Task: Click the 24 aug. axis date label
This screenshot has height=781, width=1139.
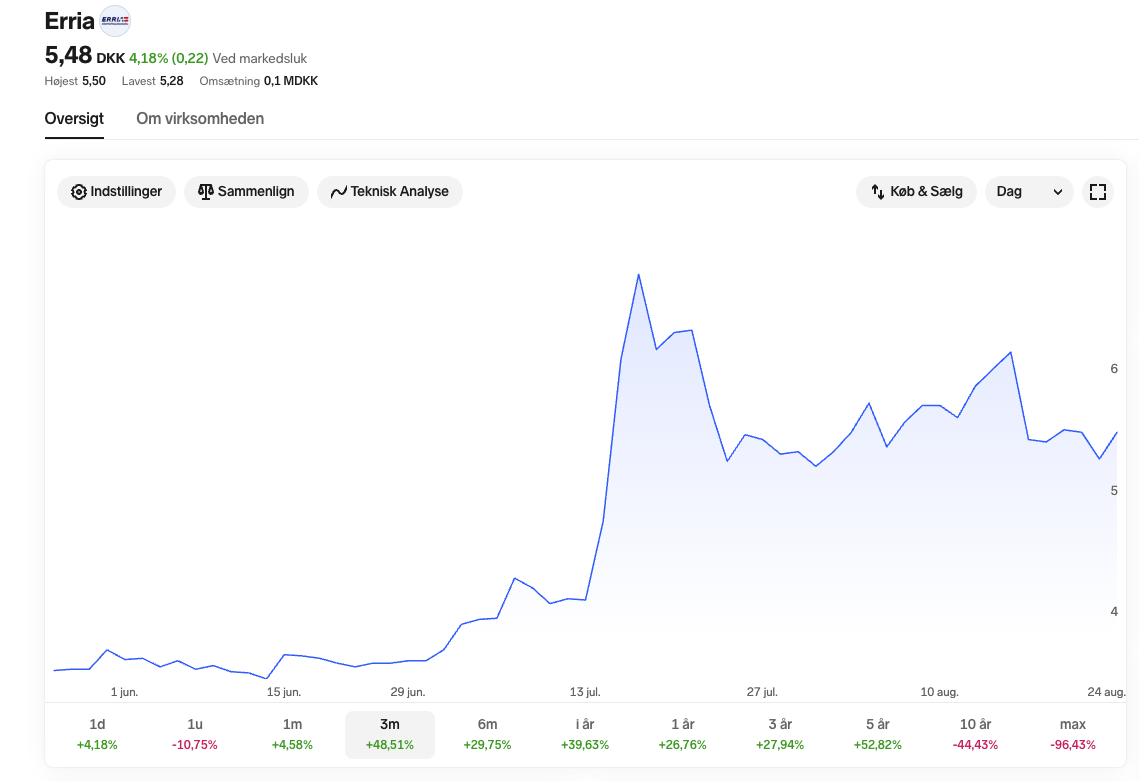Action: point(1106,692)
